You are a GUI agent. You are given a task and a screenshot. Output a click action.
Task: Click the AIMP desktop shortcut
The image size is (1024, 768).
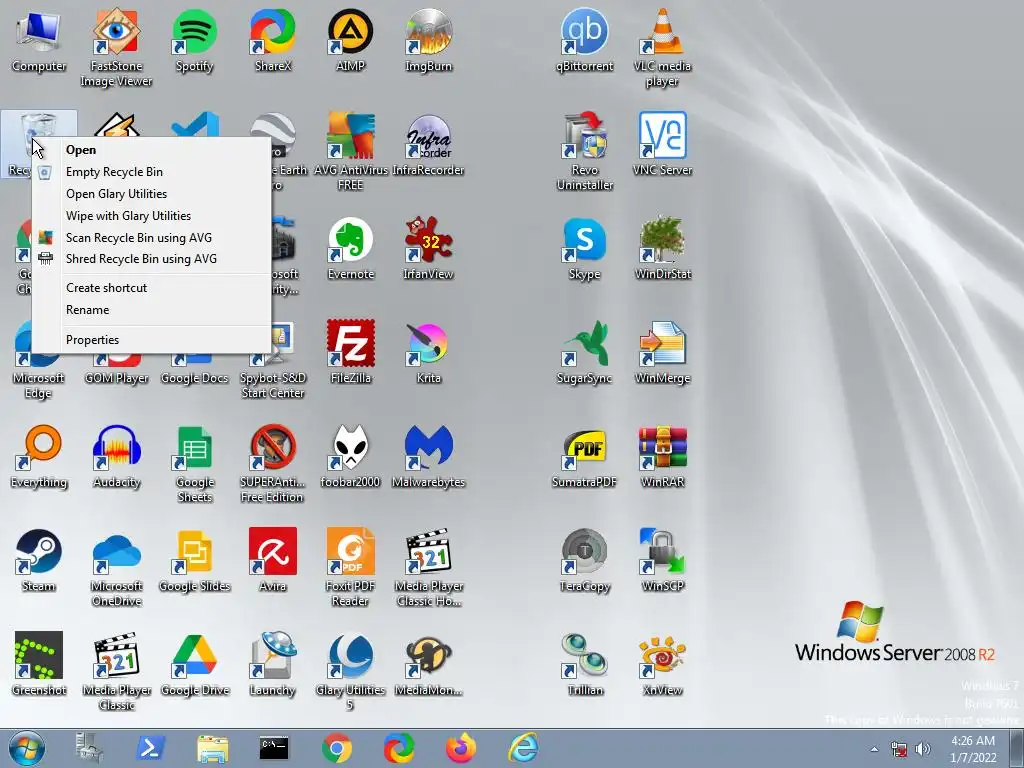(351, 40)
